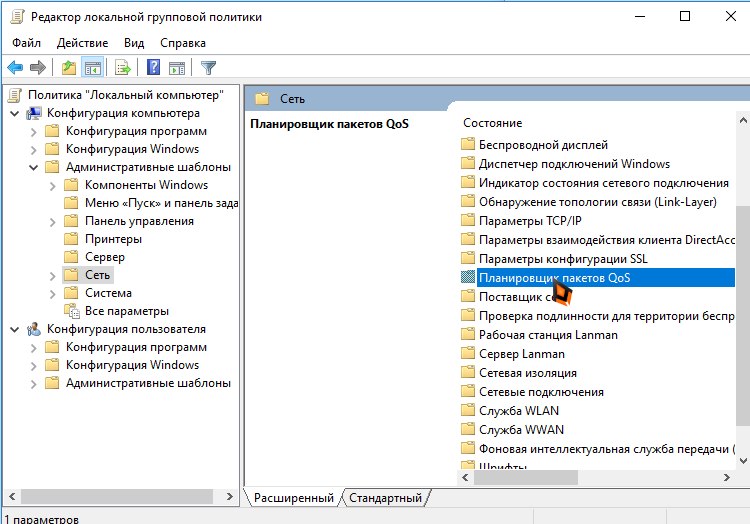The image size is (750, 524).
Task: Expand computer 'Конфигурация Windows' node
Action: tap(33, 150)
